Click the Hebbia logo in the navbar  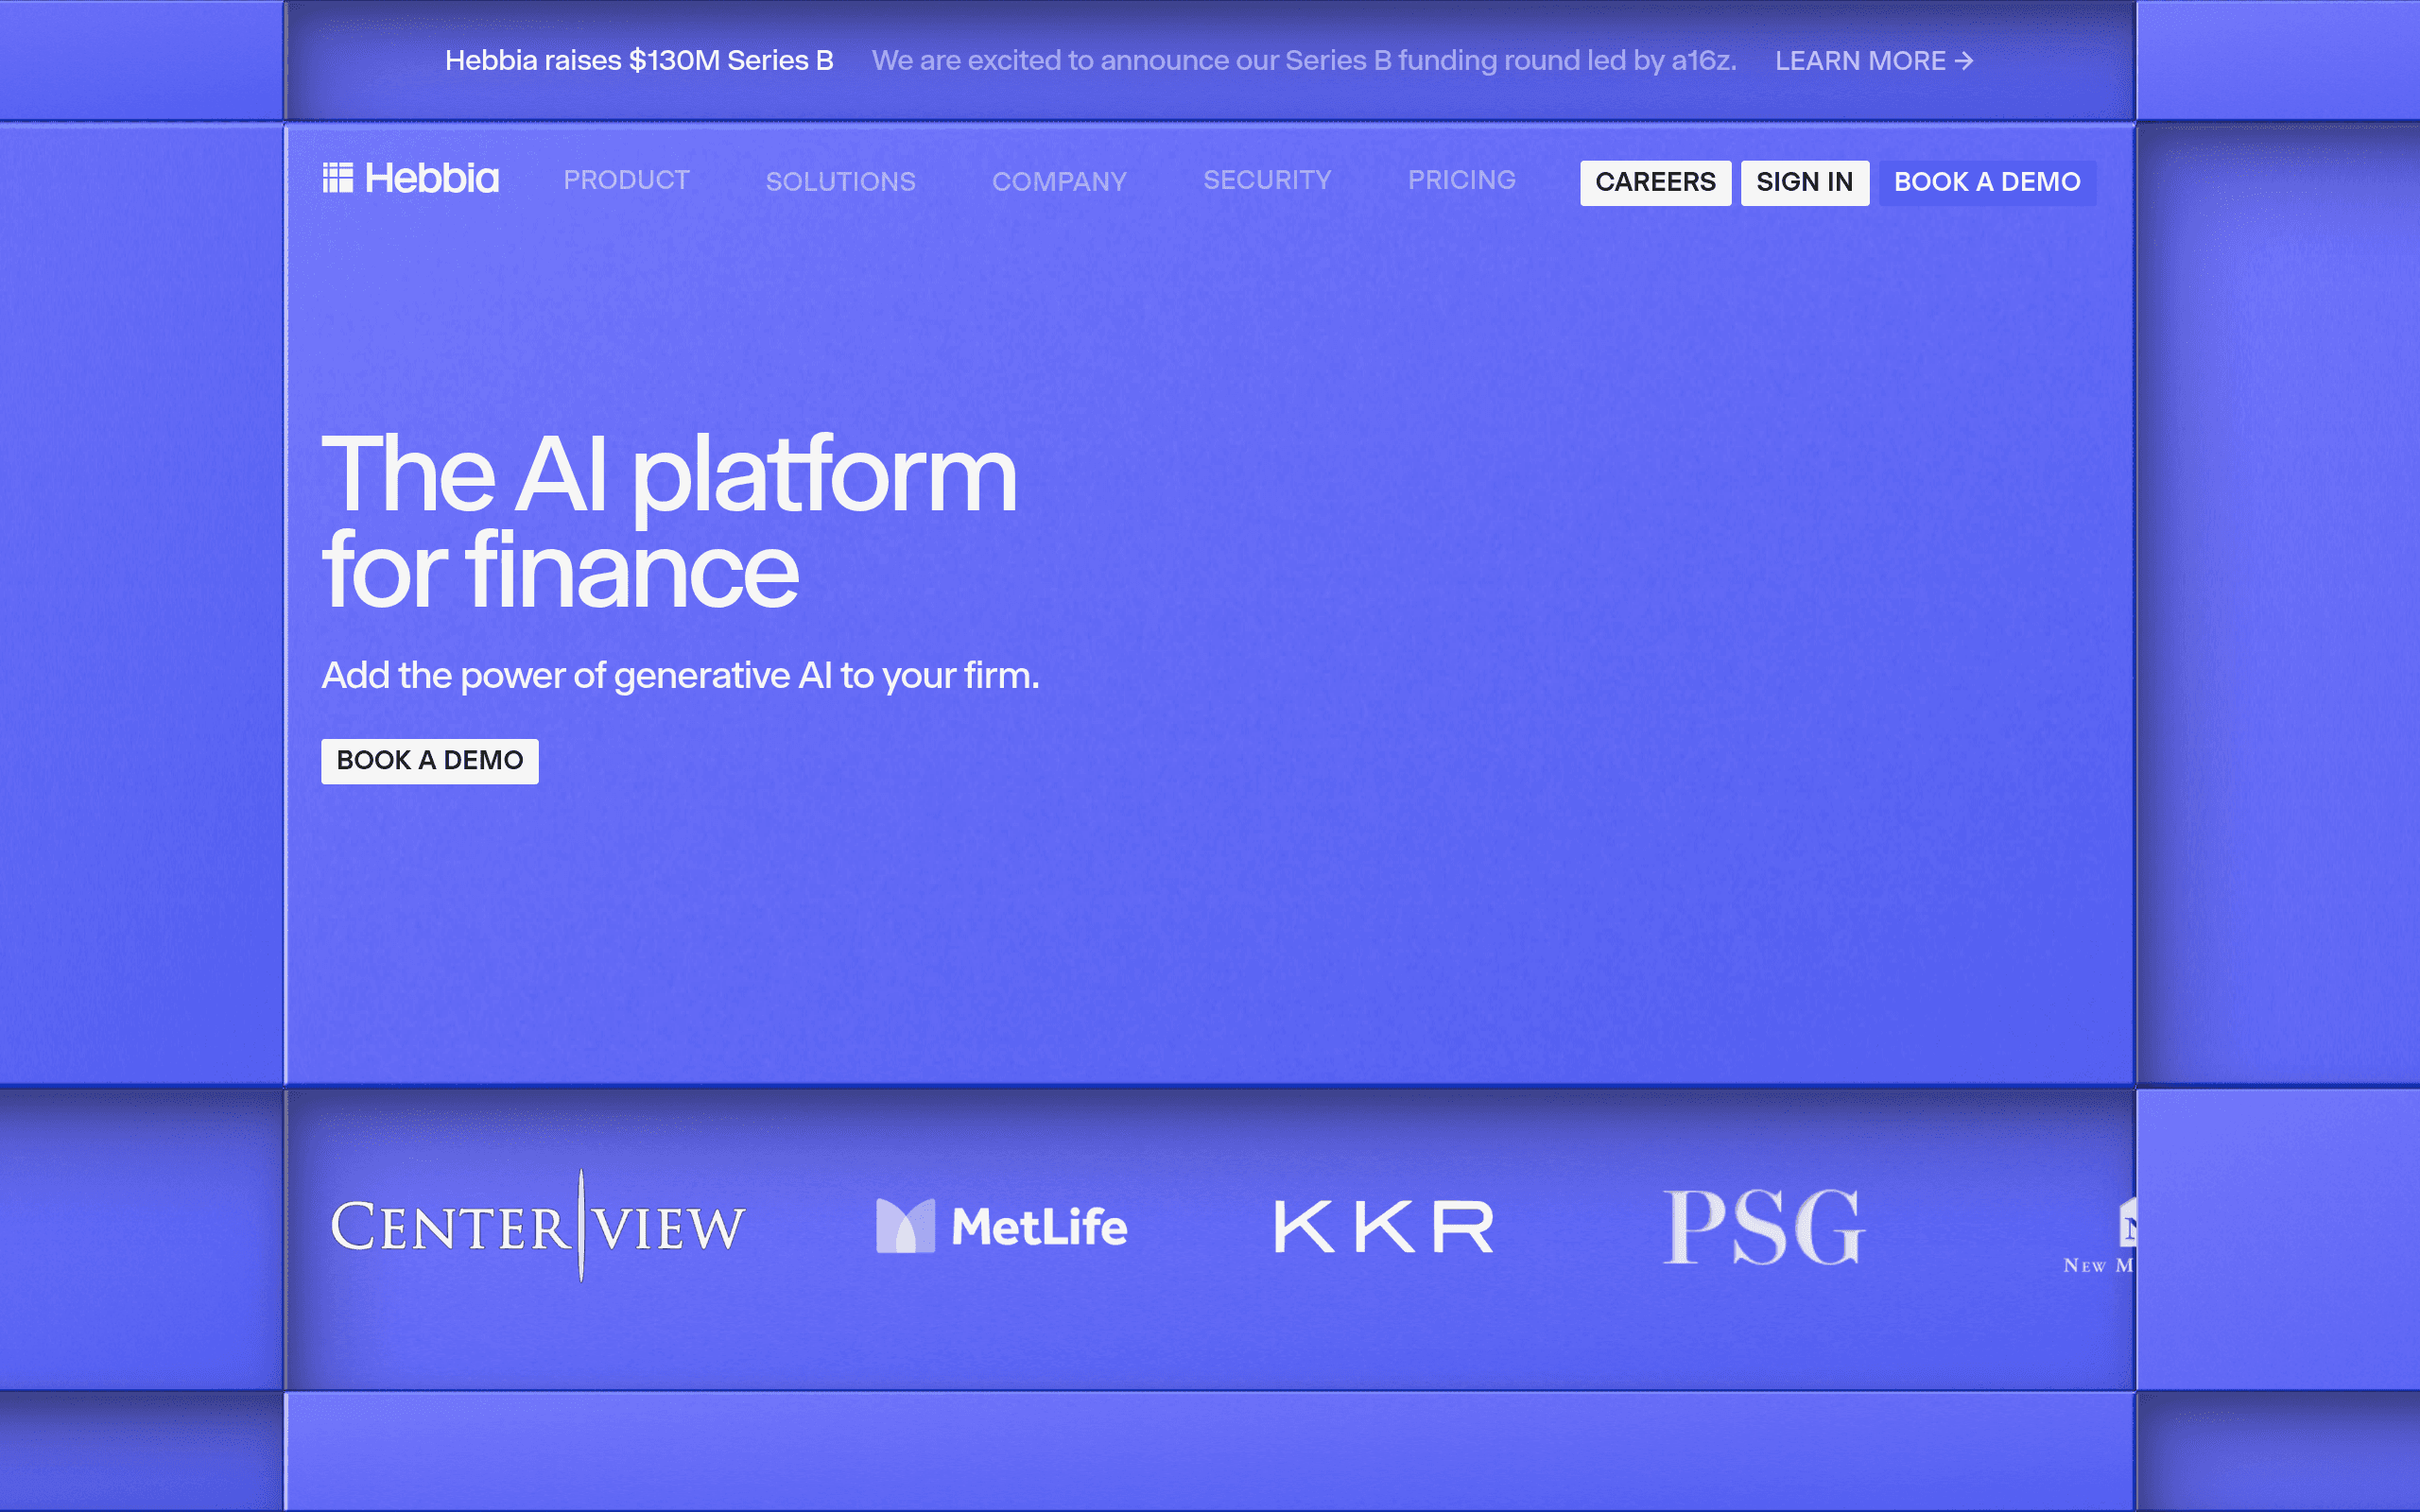410,179
